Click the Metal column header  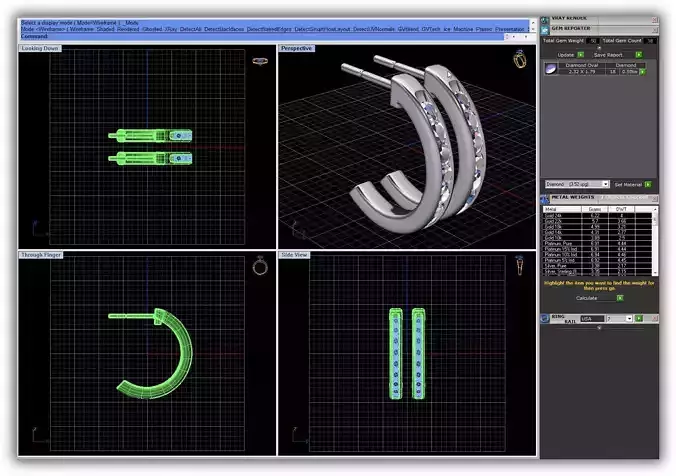point(562,209)
